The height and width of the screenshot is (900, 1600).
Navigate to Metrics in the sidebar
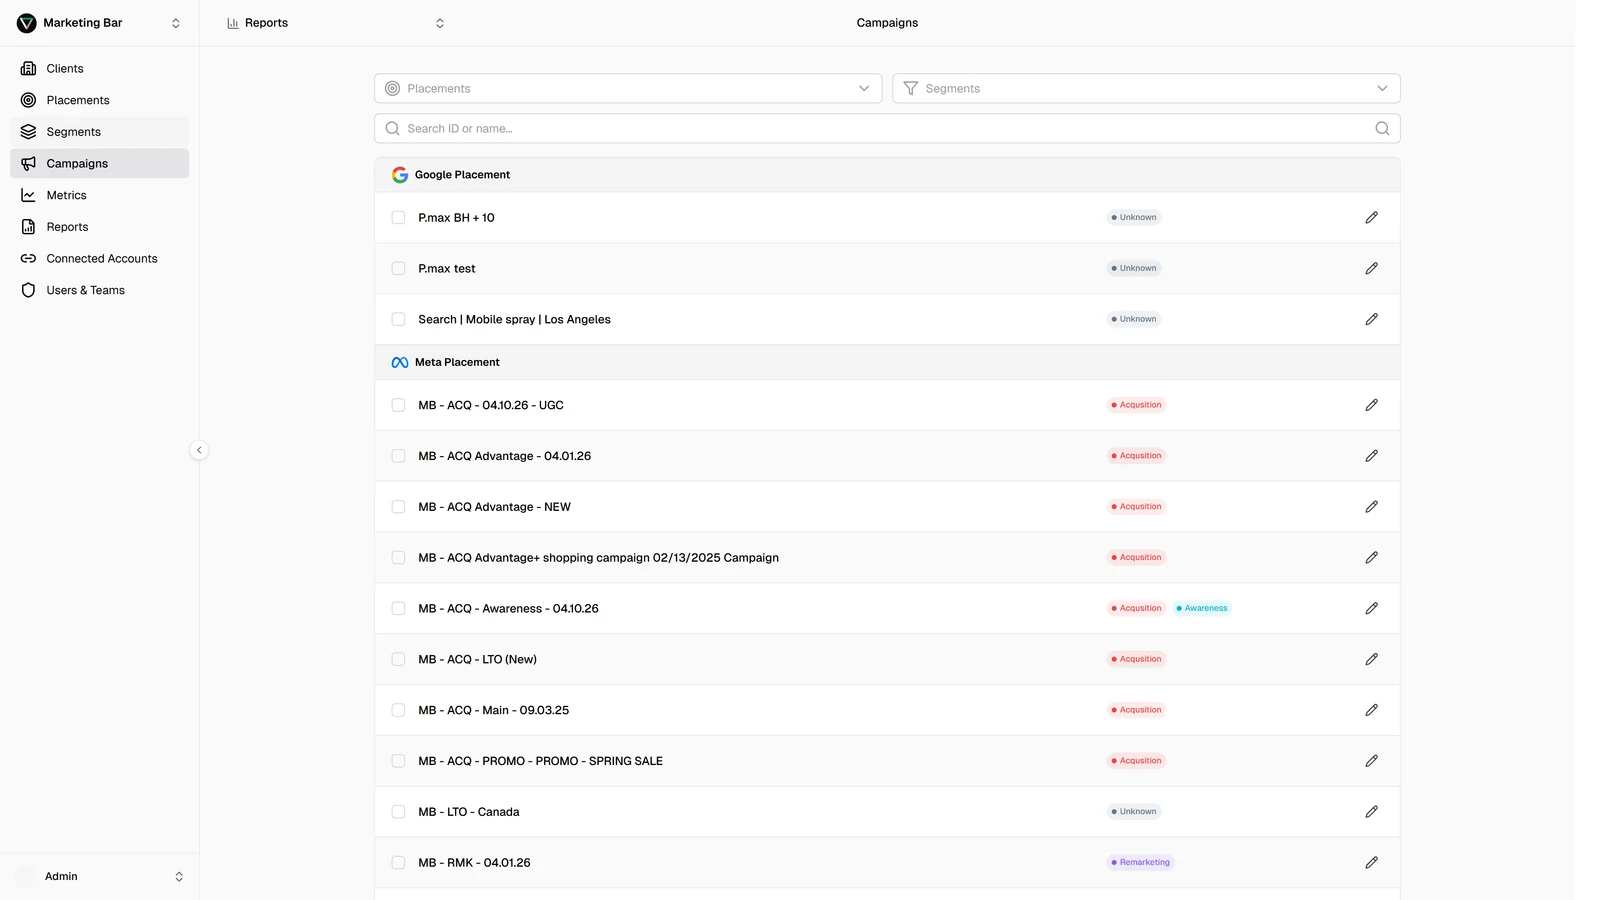[99, 195]
